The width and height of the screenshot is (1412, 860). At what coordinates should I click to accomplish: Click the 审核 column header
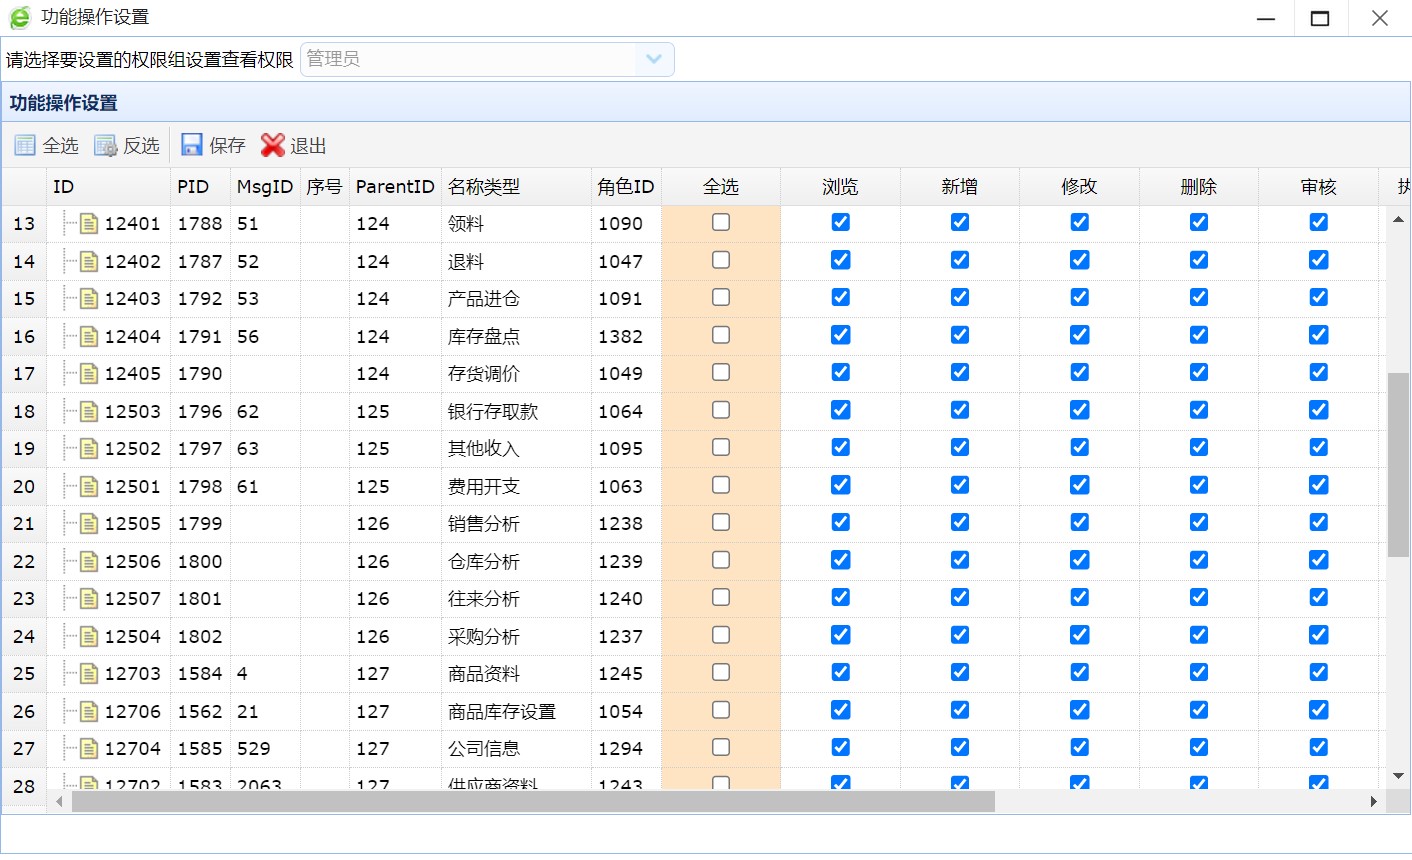coord(1318,187)
